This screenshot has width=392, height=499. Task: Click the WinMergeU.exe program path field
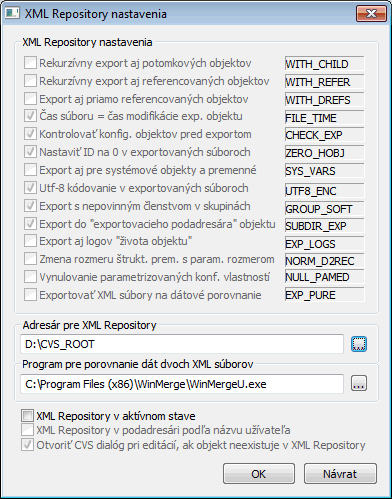(x=182, y=384)
